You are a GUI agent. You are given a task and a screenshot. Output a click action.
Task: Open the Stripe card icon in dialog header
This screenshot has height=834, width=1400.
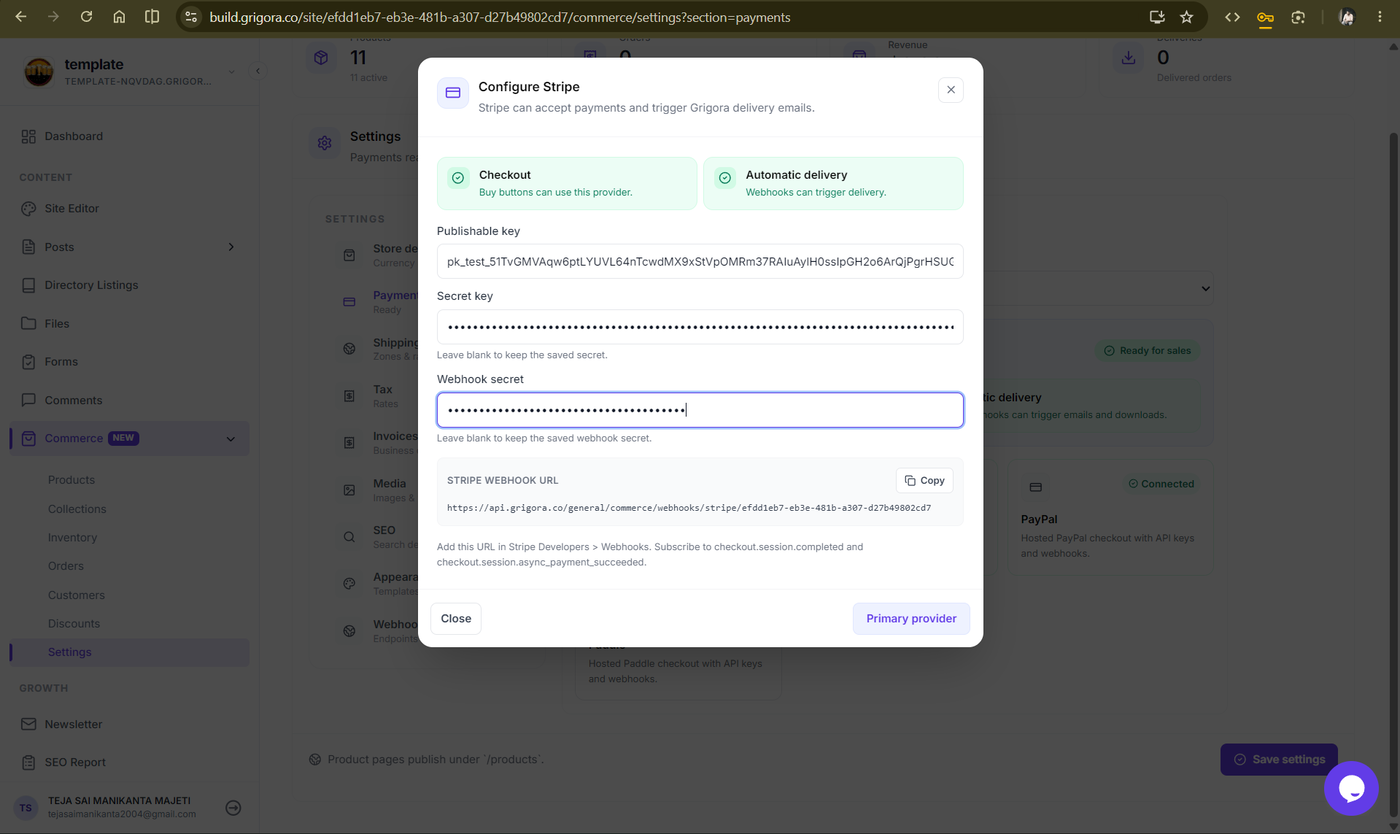[453, 93]
